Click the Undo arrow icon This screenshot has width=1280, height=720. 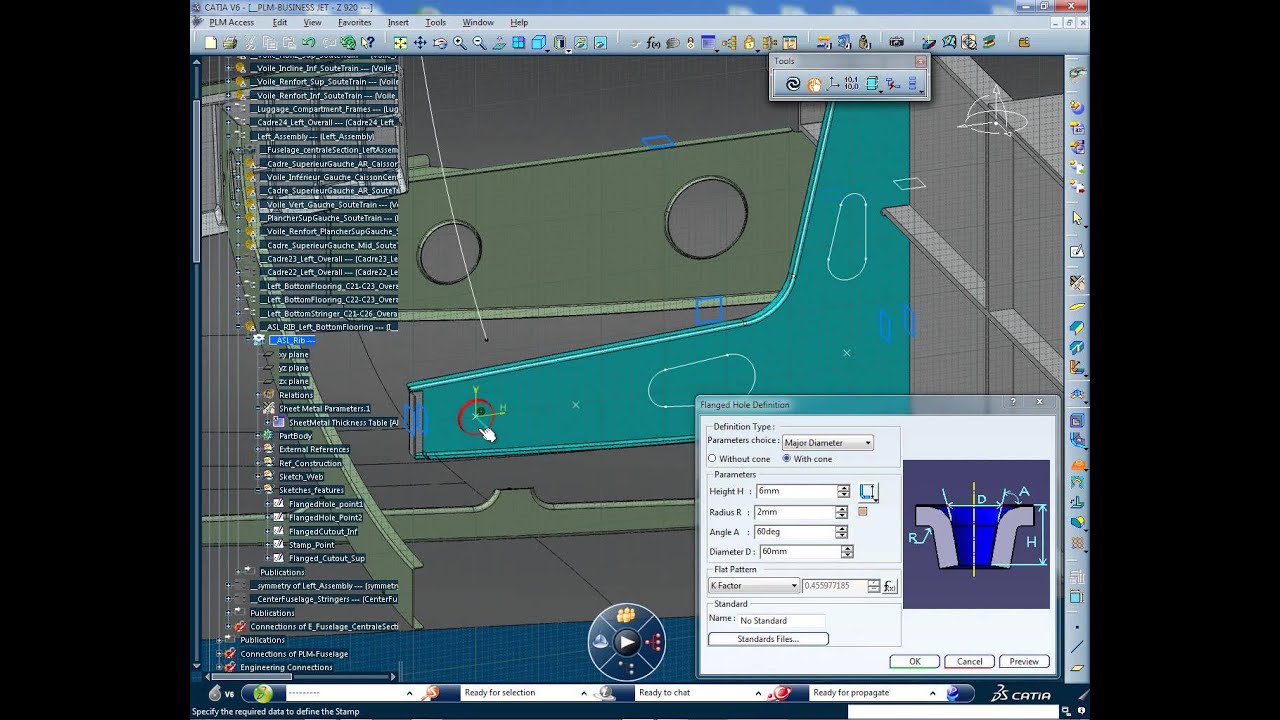coord(309,43)
